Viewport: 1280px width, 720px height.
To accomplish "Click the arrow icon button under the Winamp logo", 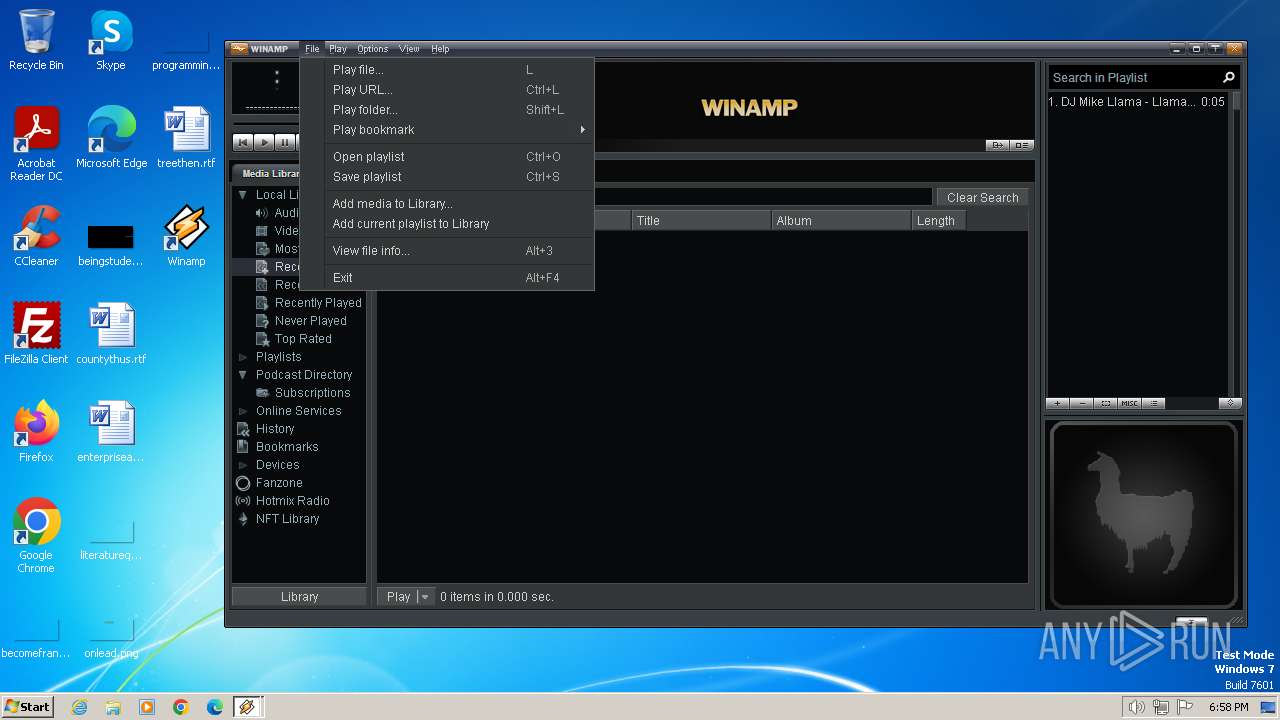I will coord(997,145).
